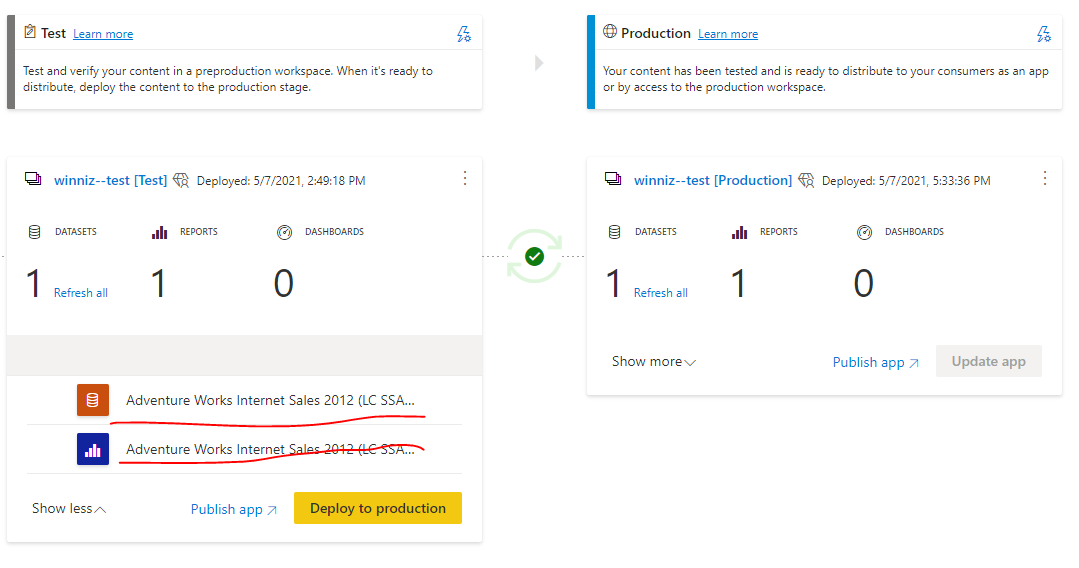Open deployment settings lightning icon on Production stage

[x=1044, y=34]
